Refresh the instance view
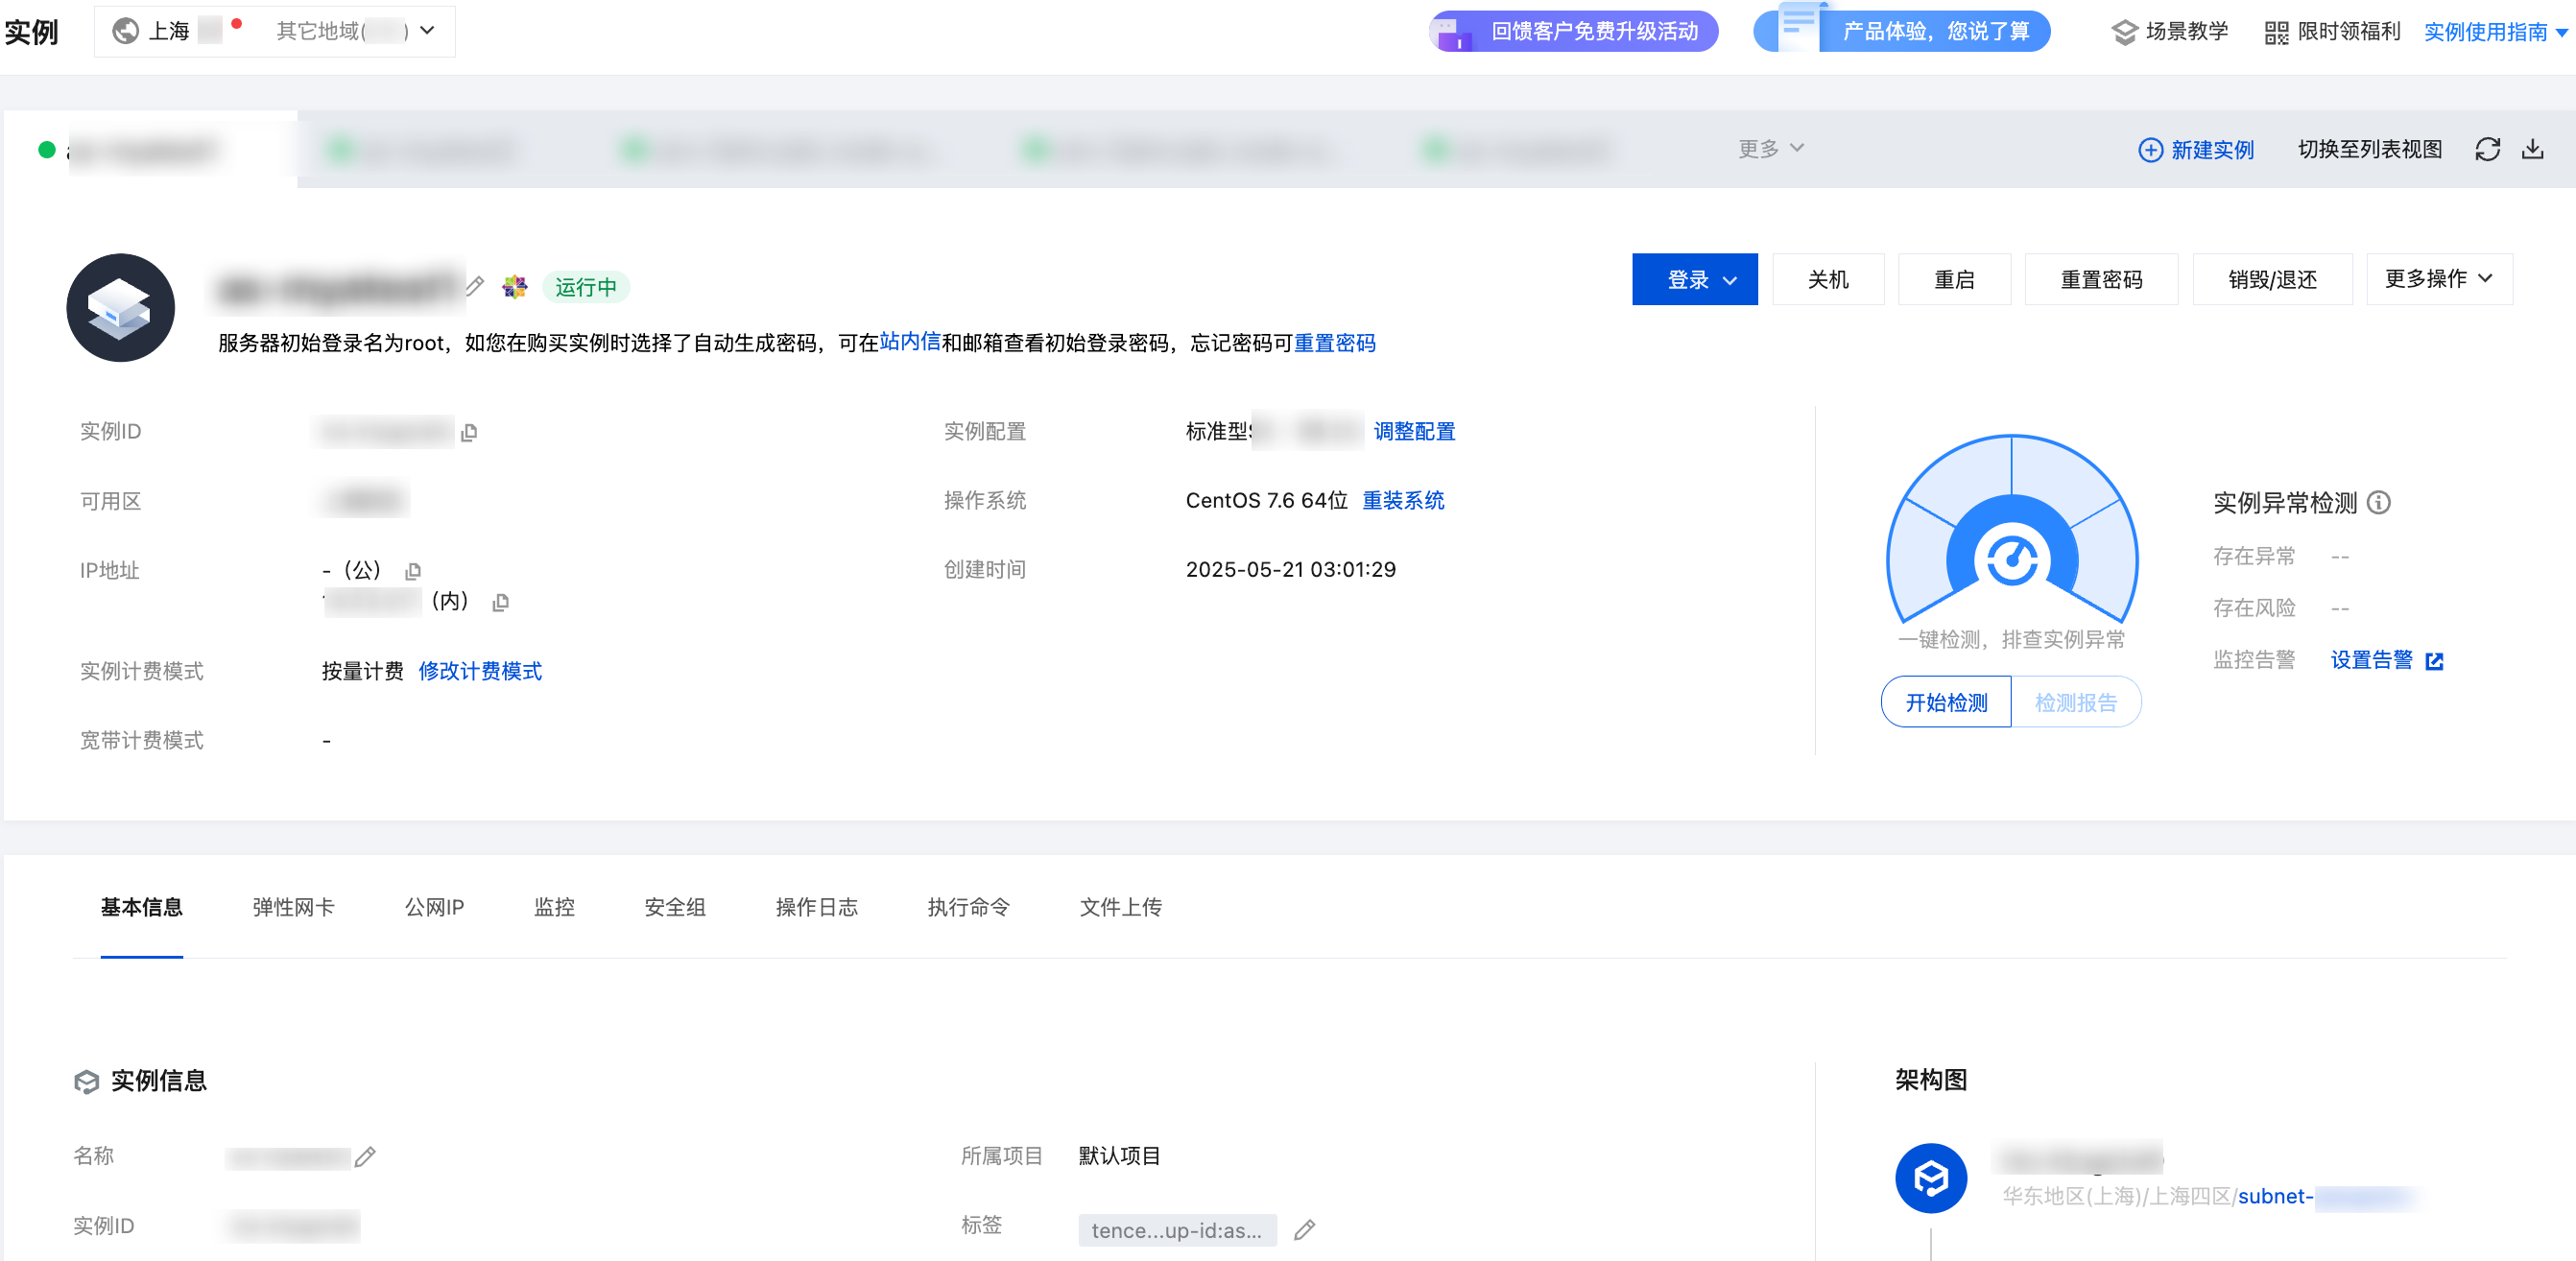This screenshot has height=1261, width=2576. coord(2487,150)
